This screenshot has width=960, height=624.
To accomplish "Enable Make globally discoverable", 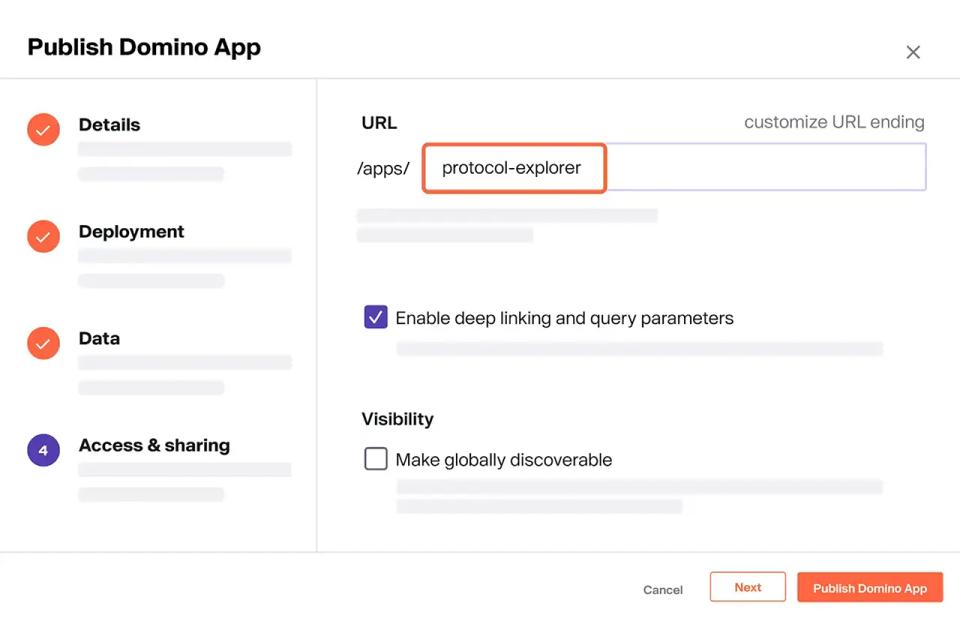I will [376, 459].
